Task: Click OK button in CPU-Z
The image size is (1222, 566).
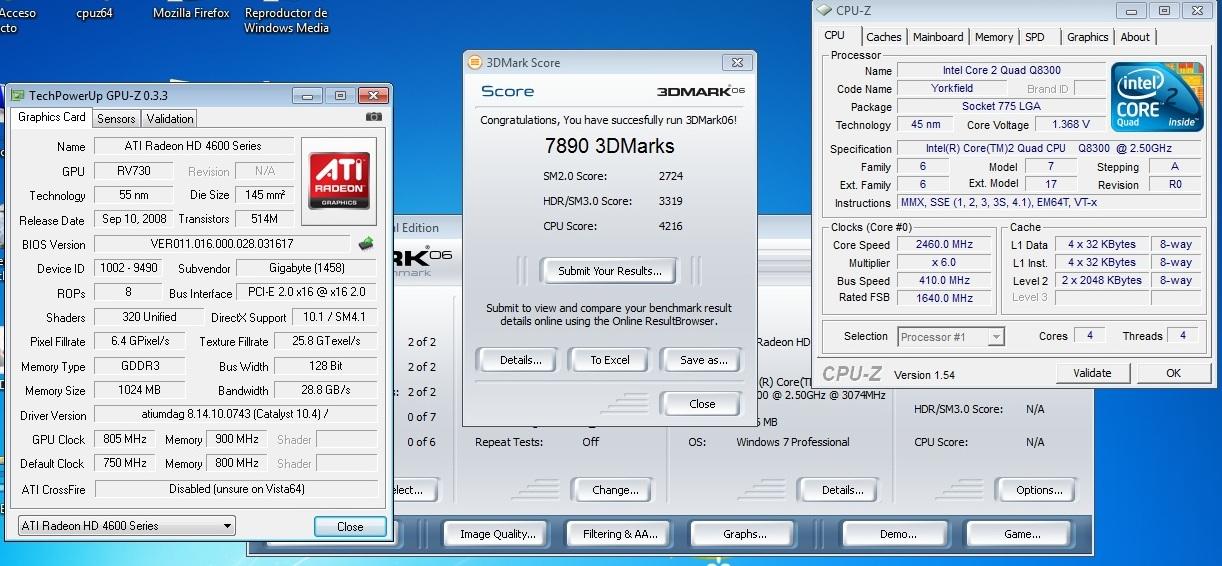Action: tap(1173, 373)
